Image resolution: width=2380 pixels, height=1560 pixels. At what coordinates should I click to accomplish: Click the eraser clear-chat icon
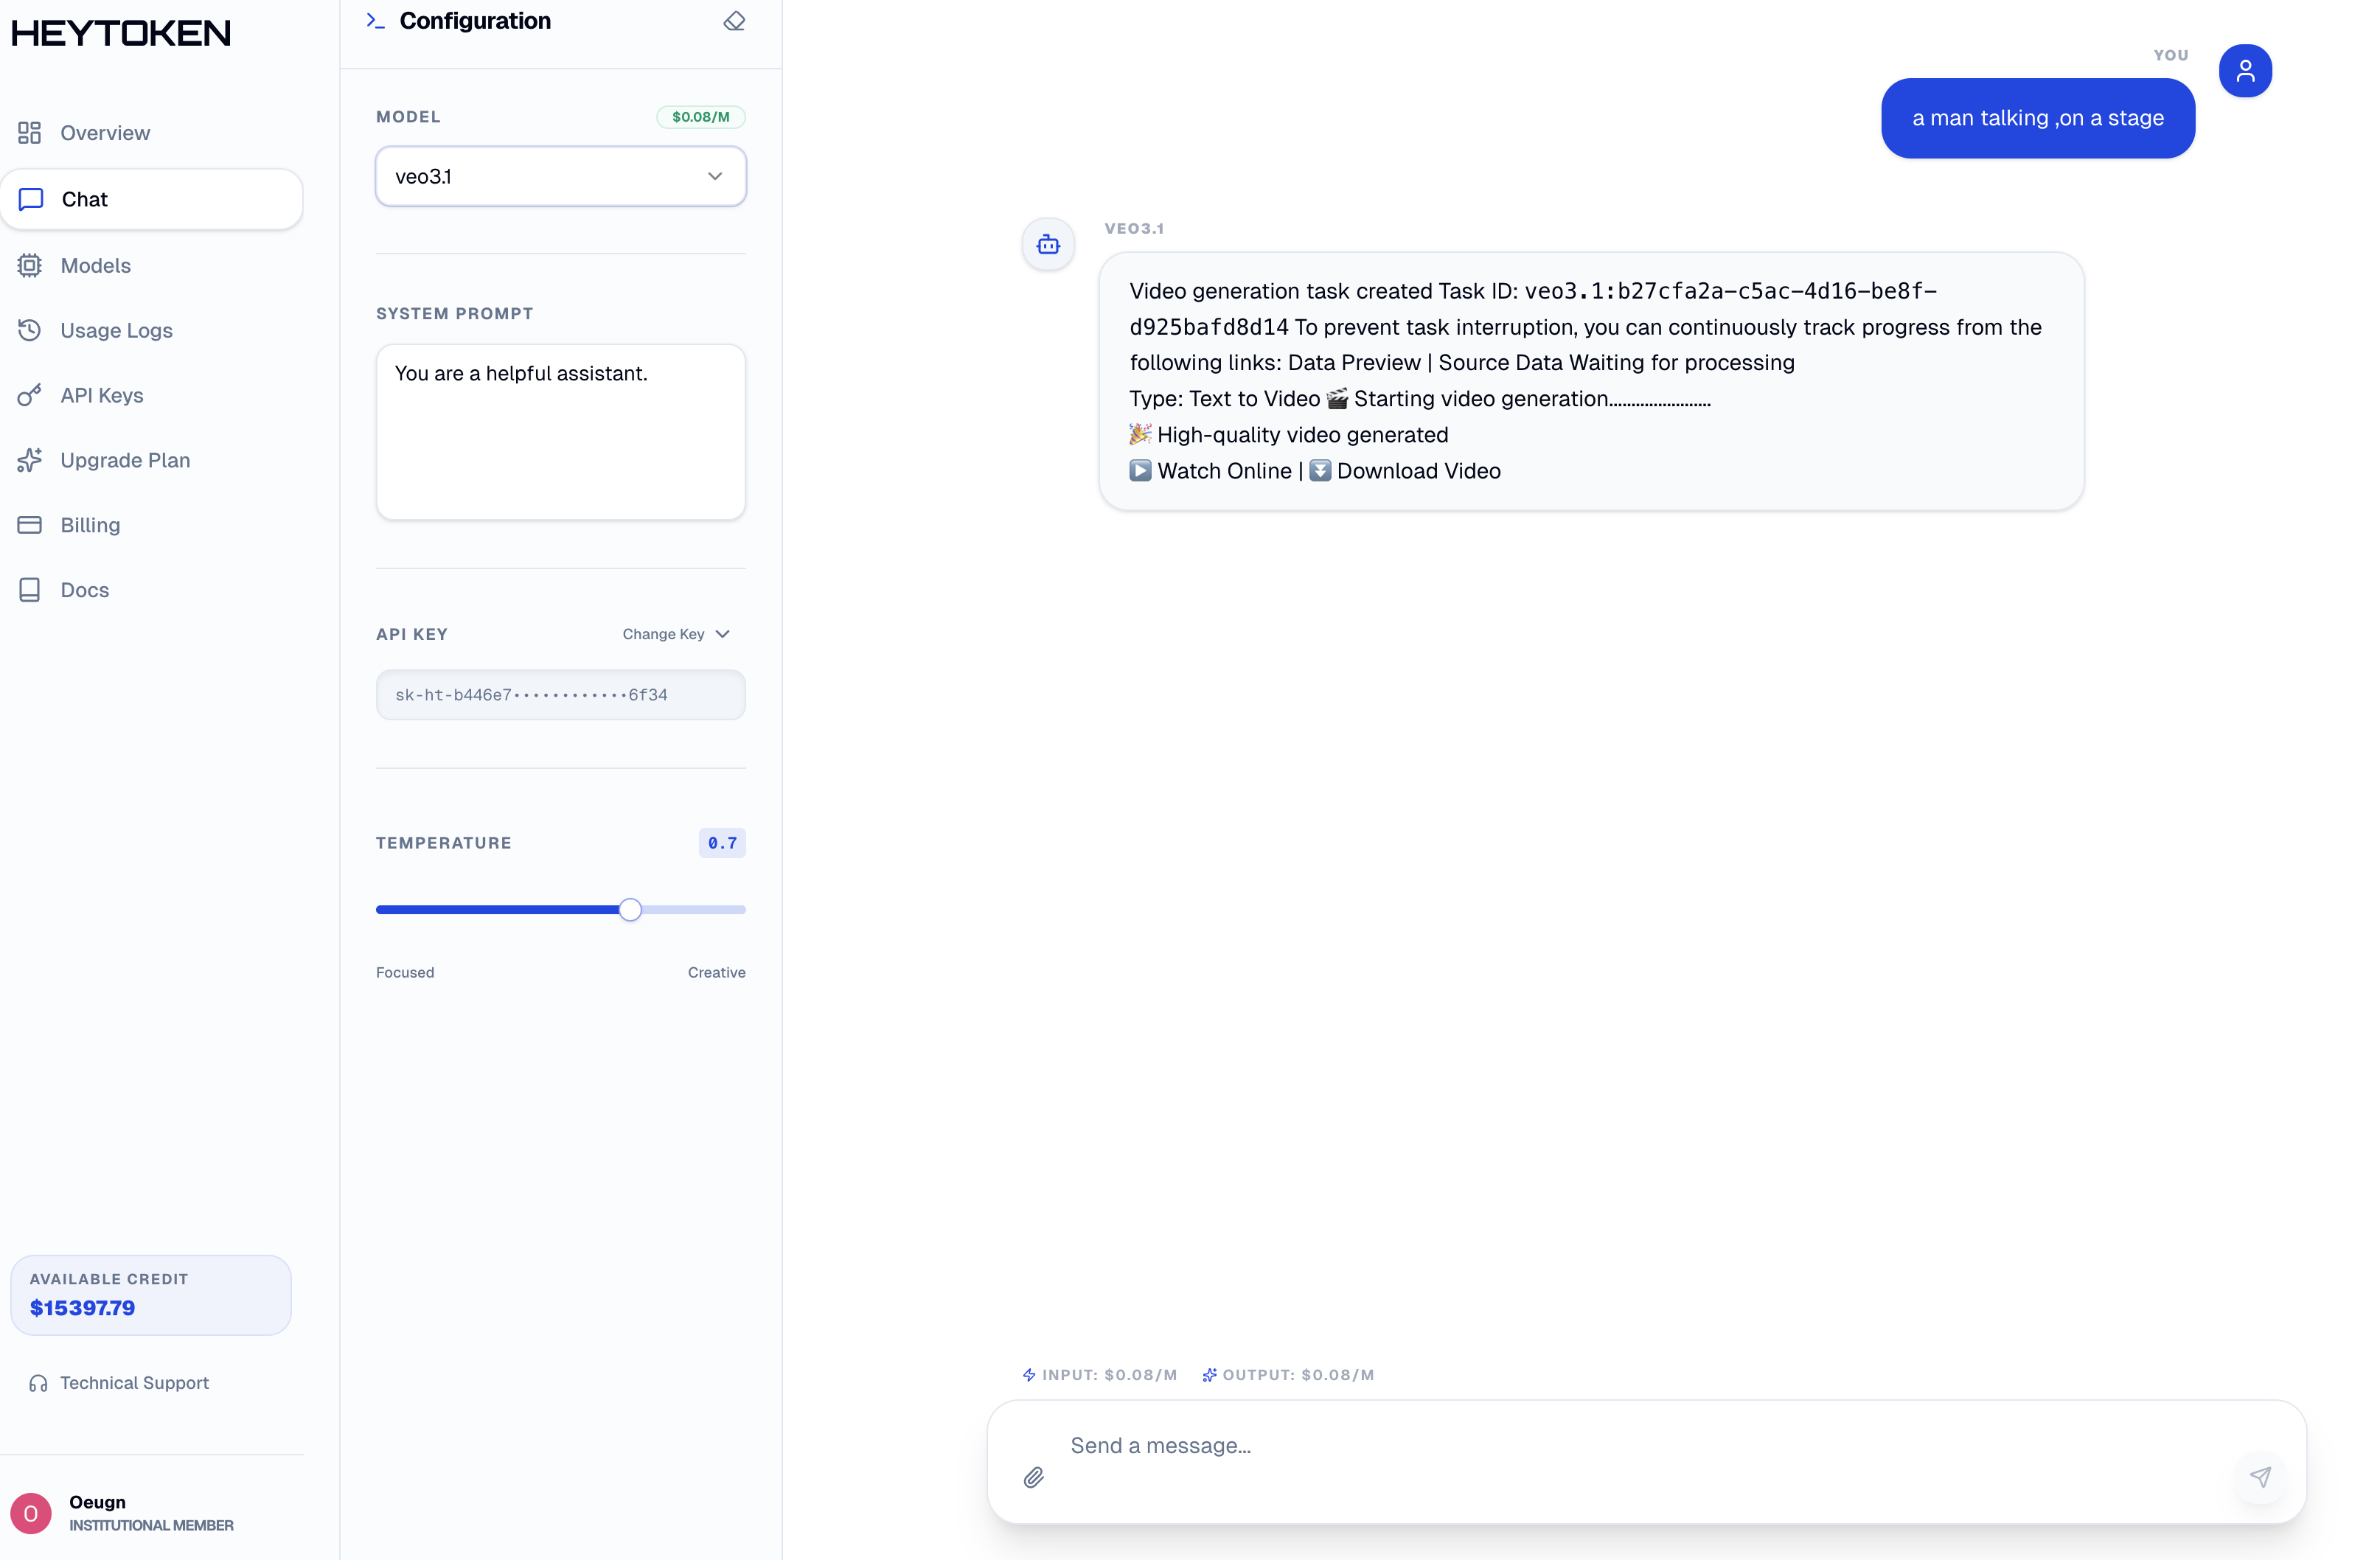[734, 21]
